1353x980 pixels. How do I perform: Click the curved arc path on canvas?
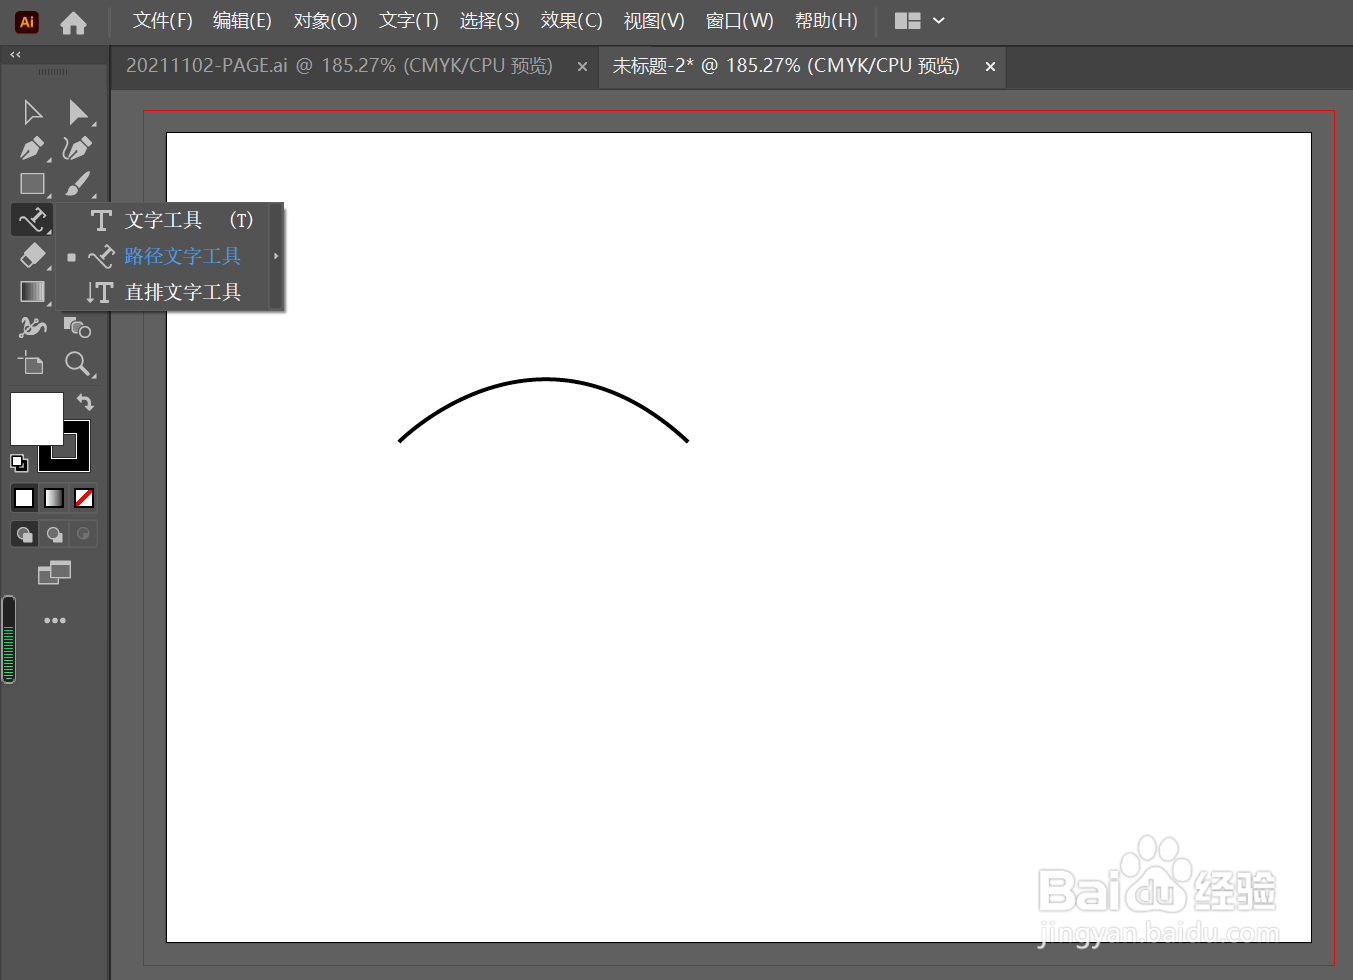point(545,379)
